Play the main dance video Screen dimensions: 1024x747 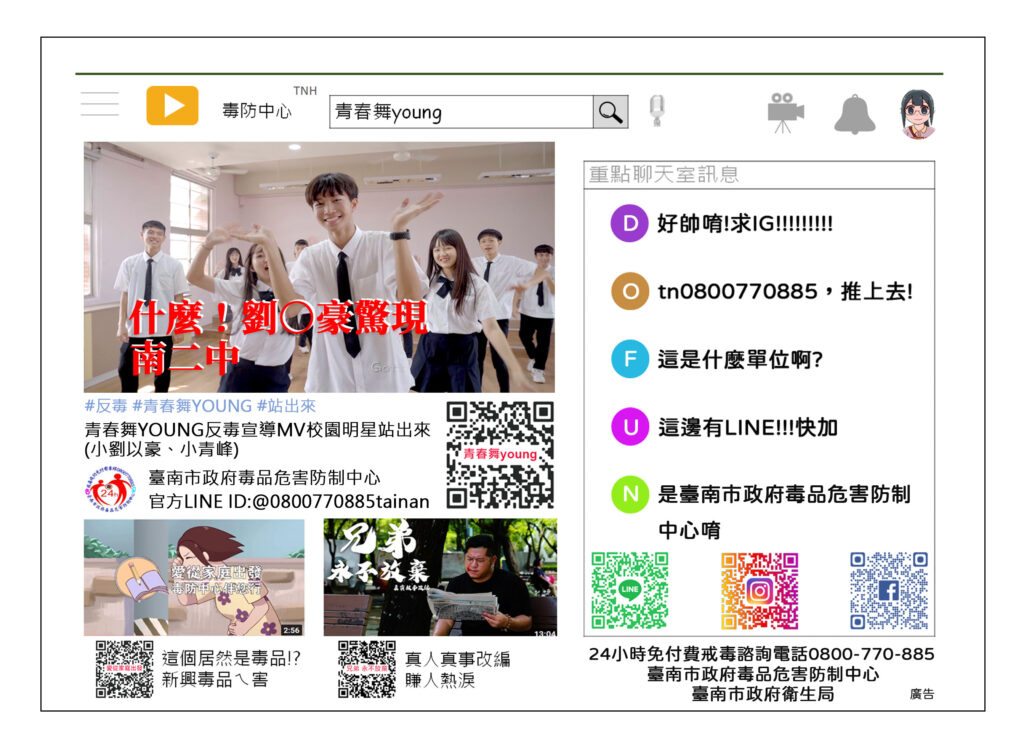point(319,267)
